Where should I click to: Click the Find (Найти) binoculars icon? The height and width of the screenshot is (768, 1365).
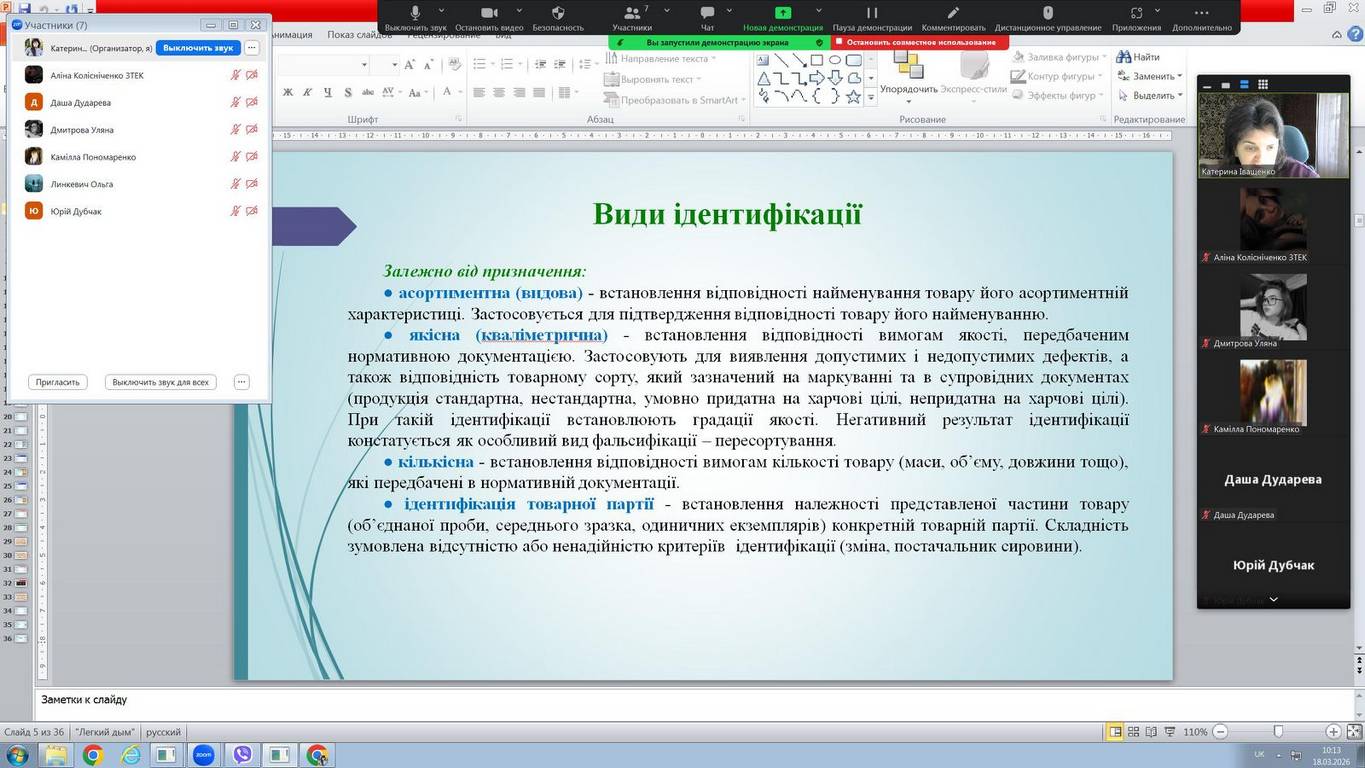[x=1124, y=57]
